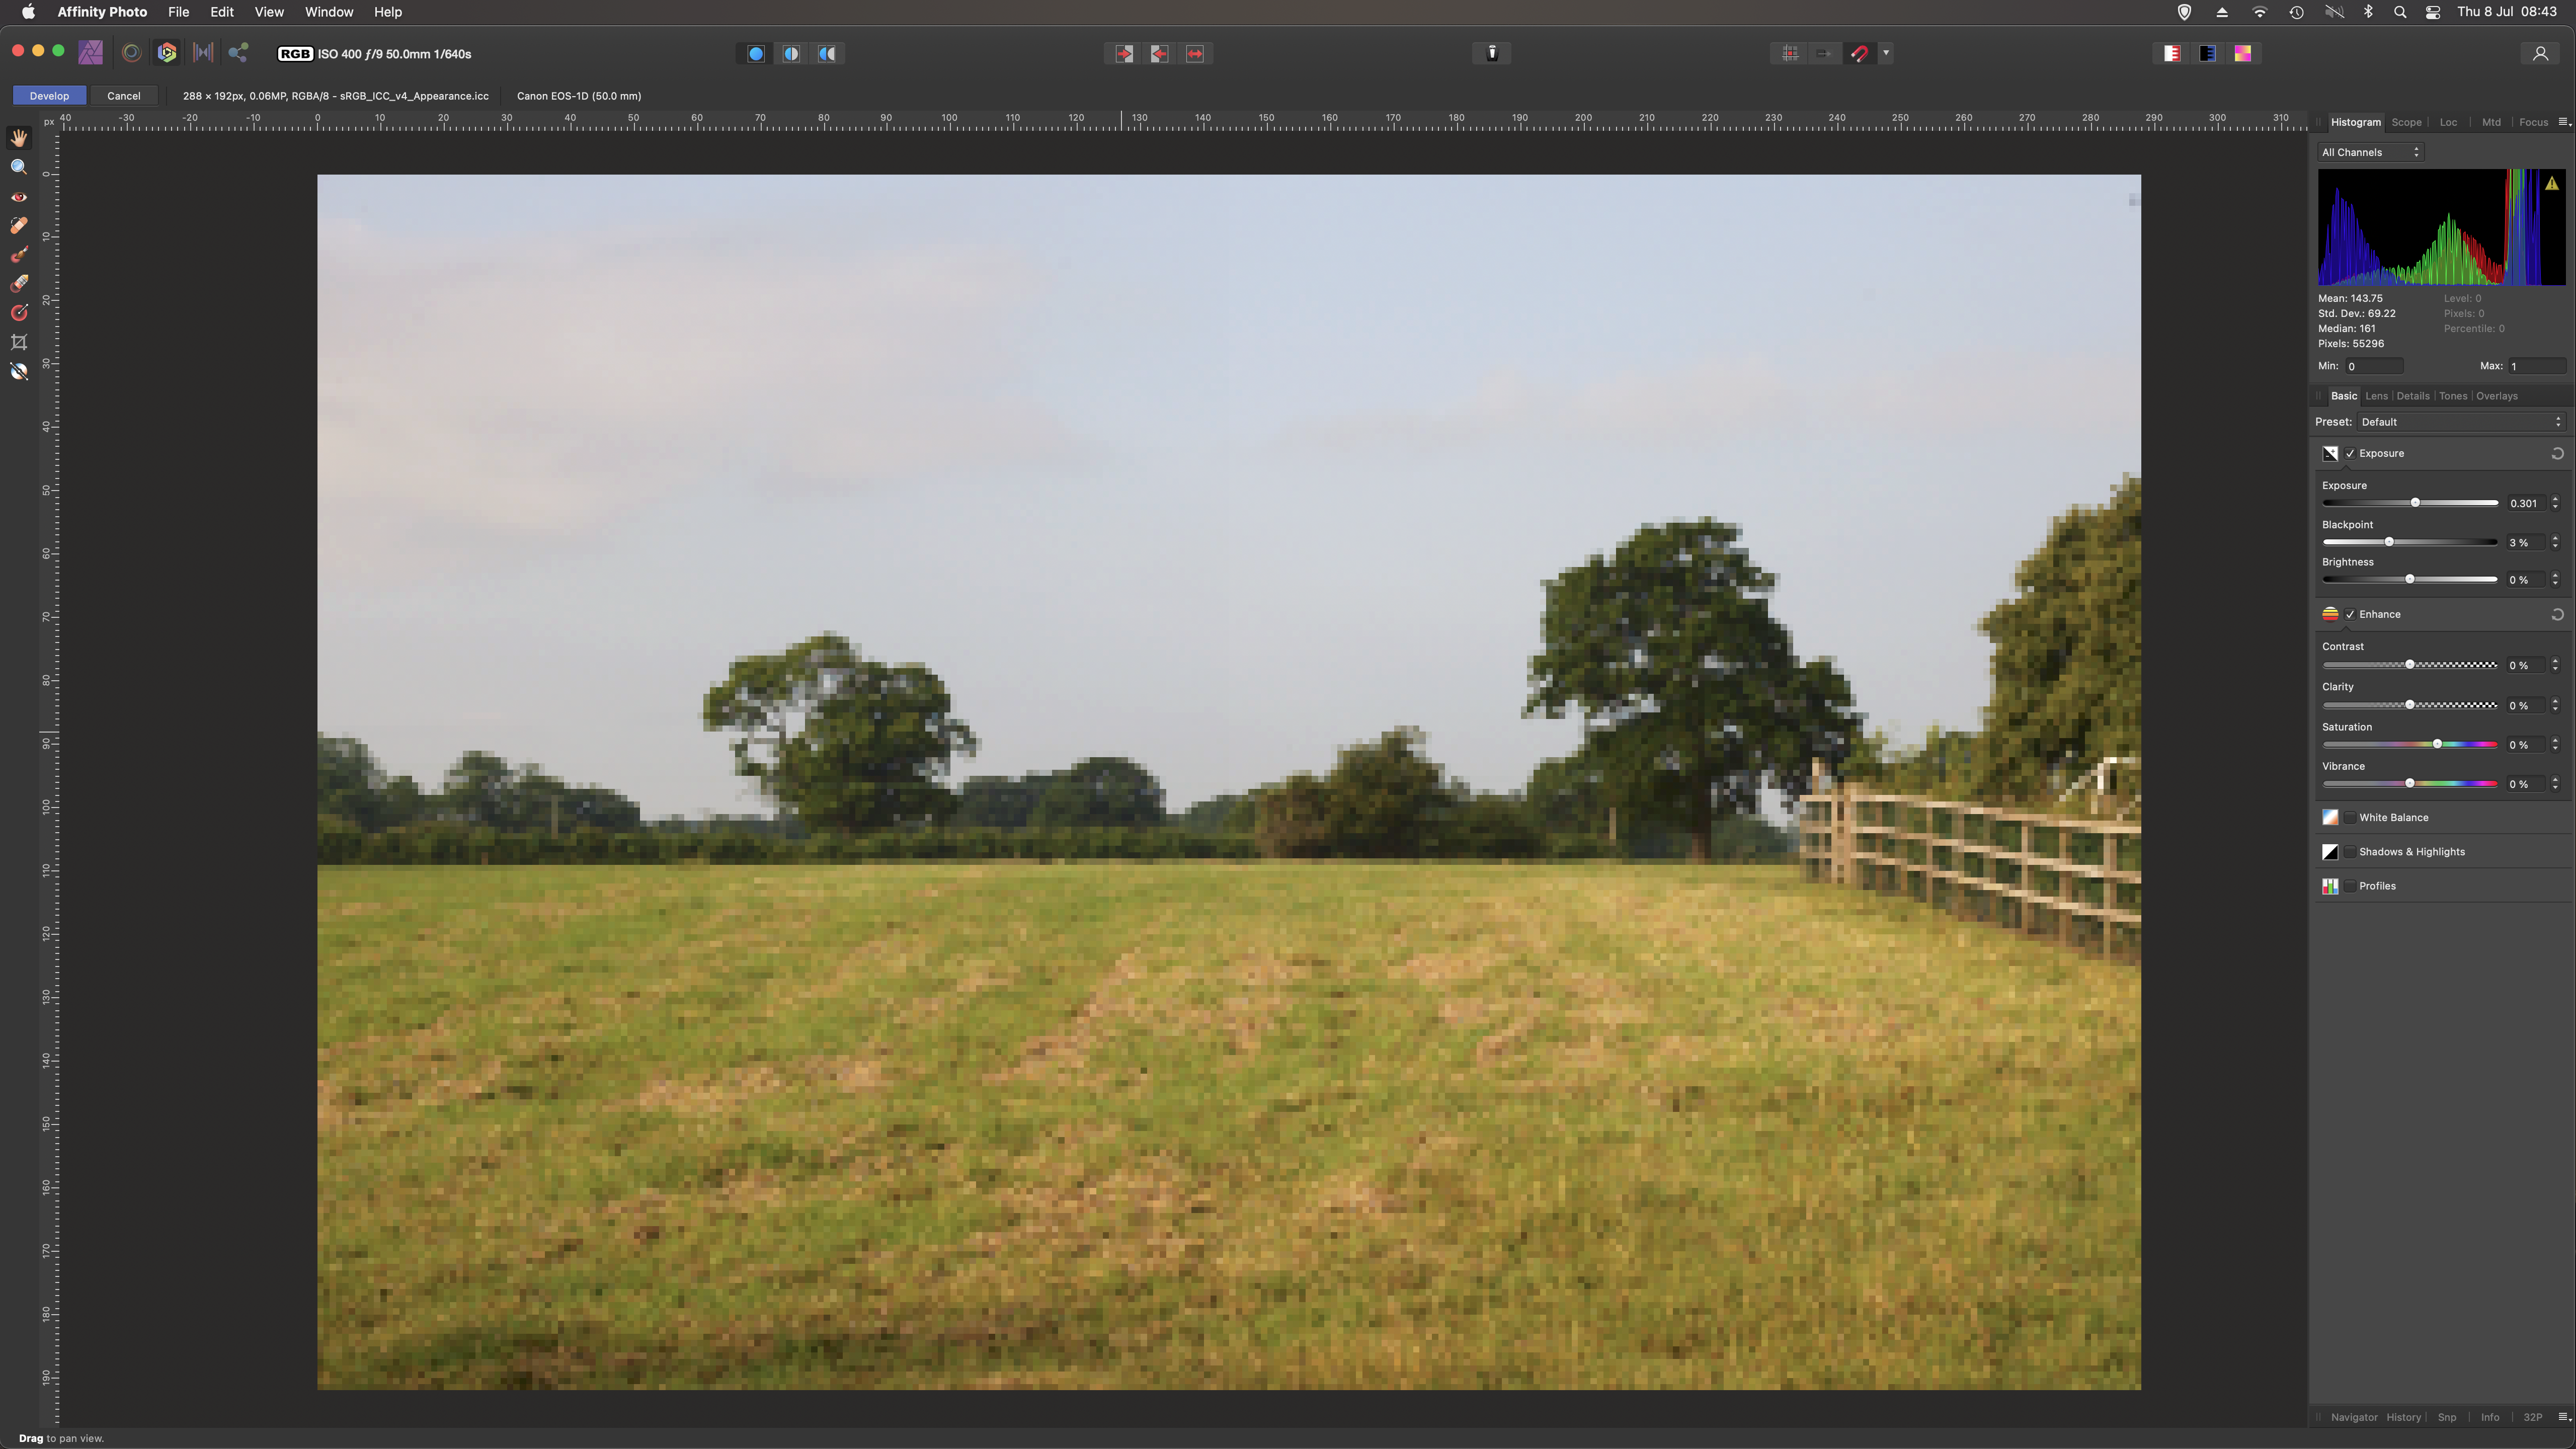Image resolution: width=2576 pixels, height=1449 pixels.
Task: Select the Overlay Gradient tool
Action: [x=19, y=313]
